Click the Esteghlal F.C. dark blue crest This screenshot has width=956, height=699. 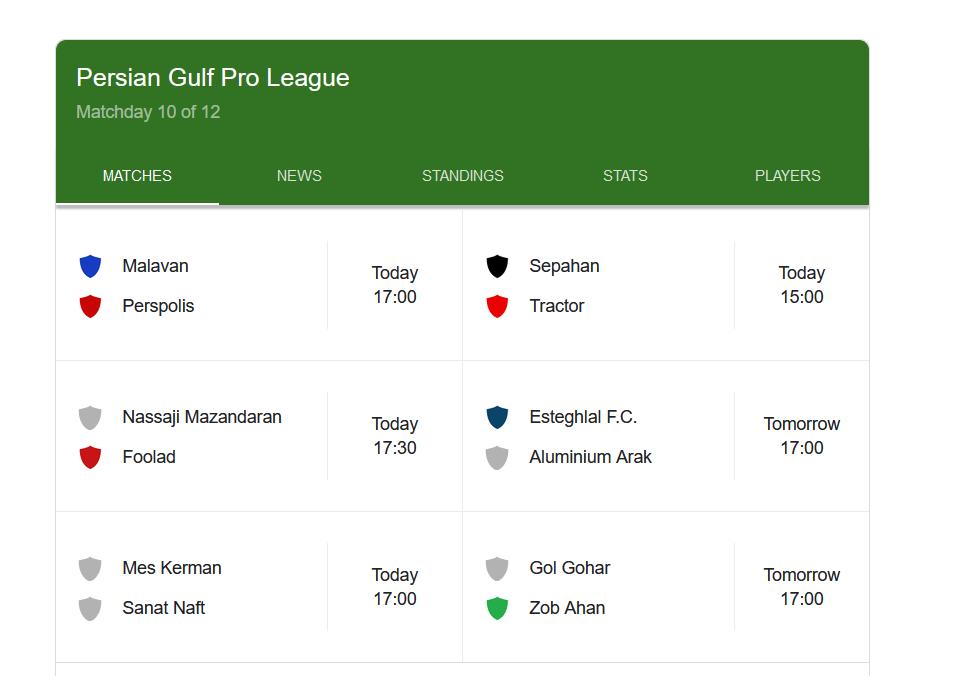(x=497, y=417)
